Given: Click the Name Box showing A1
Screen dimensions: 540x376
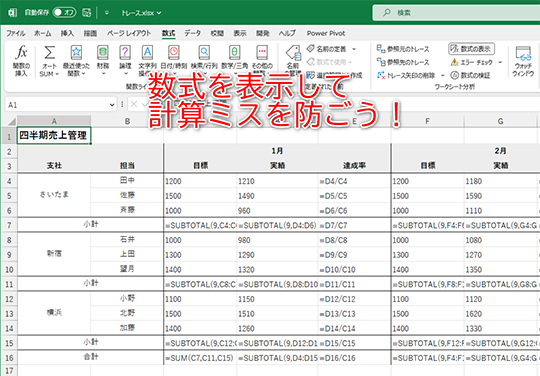Looking at the screenshot, I should click(x=61, y=105).
